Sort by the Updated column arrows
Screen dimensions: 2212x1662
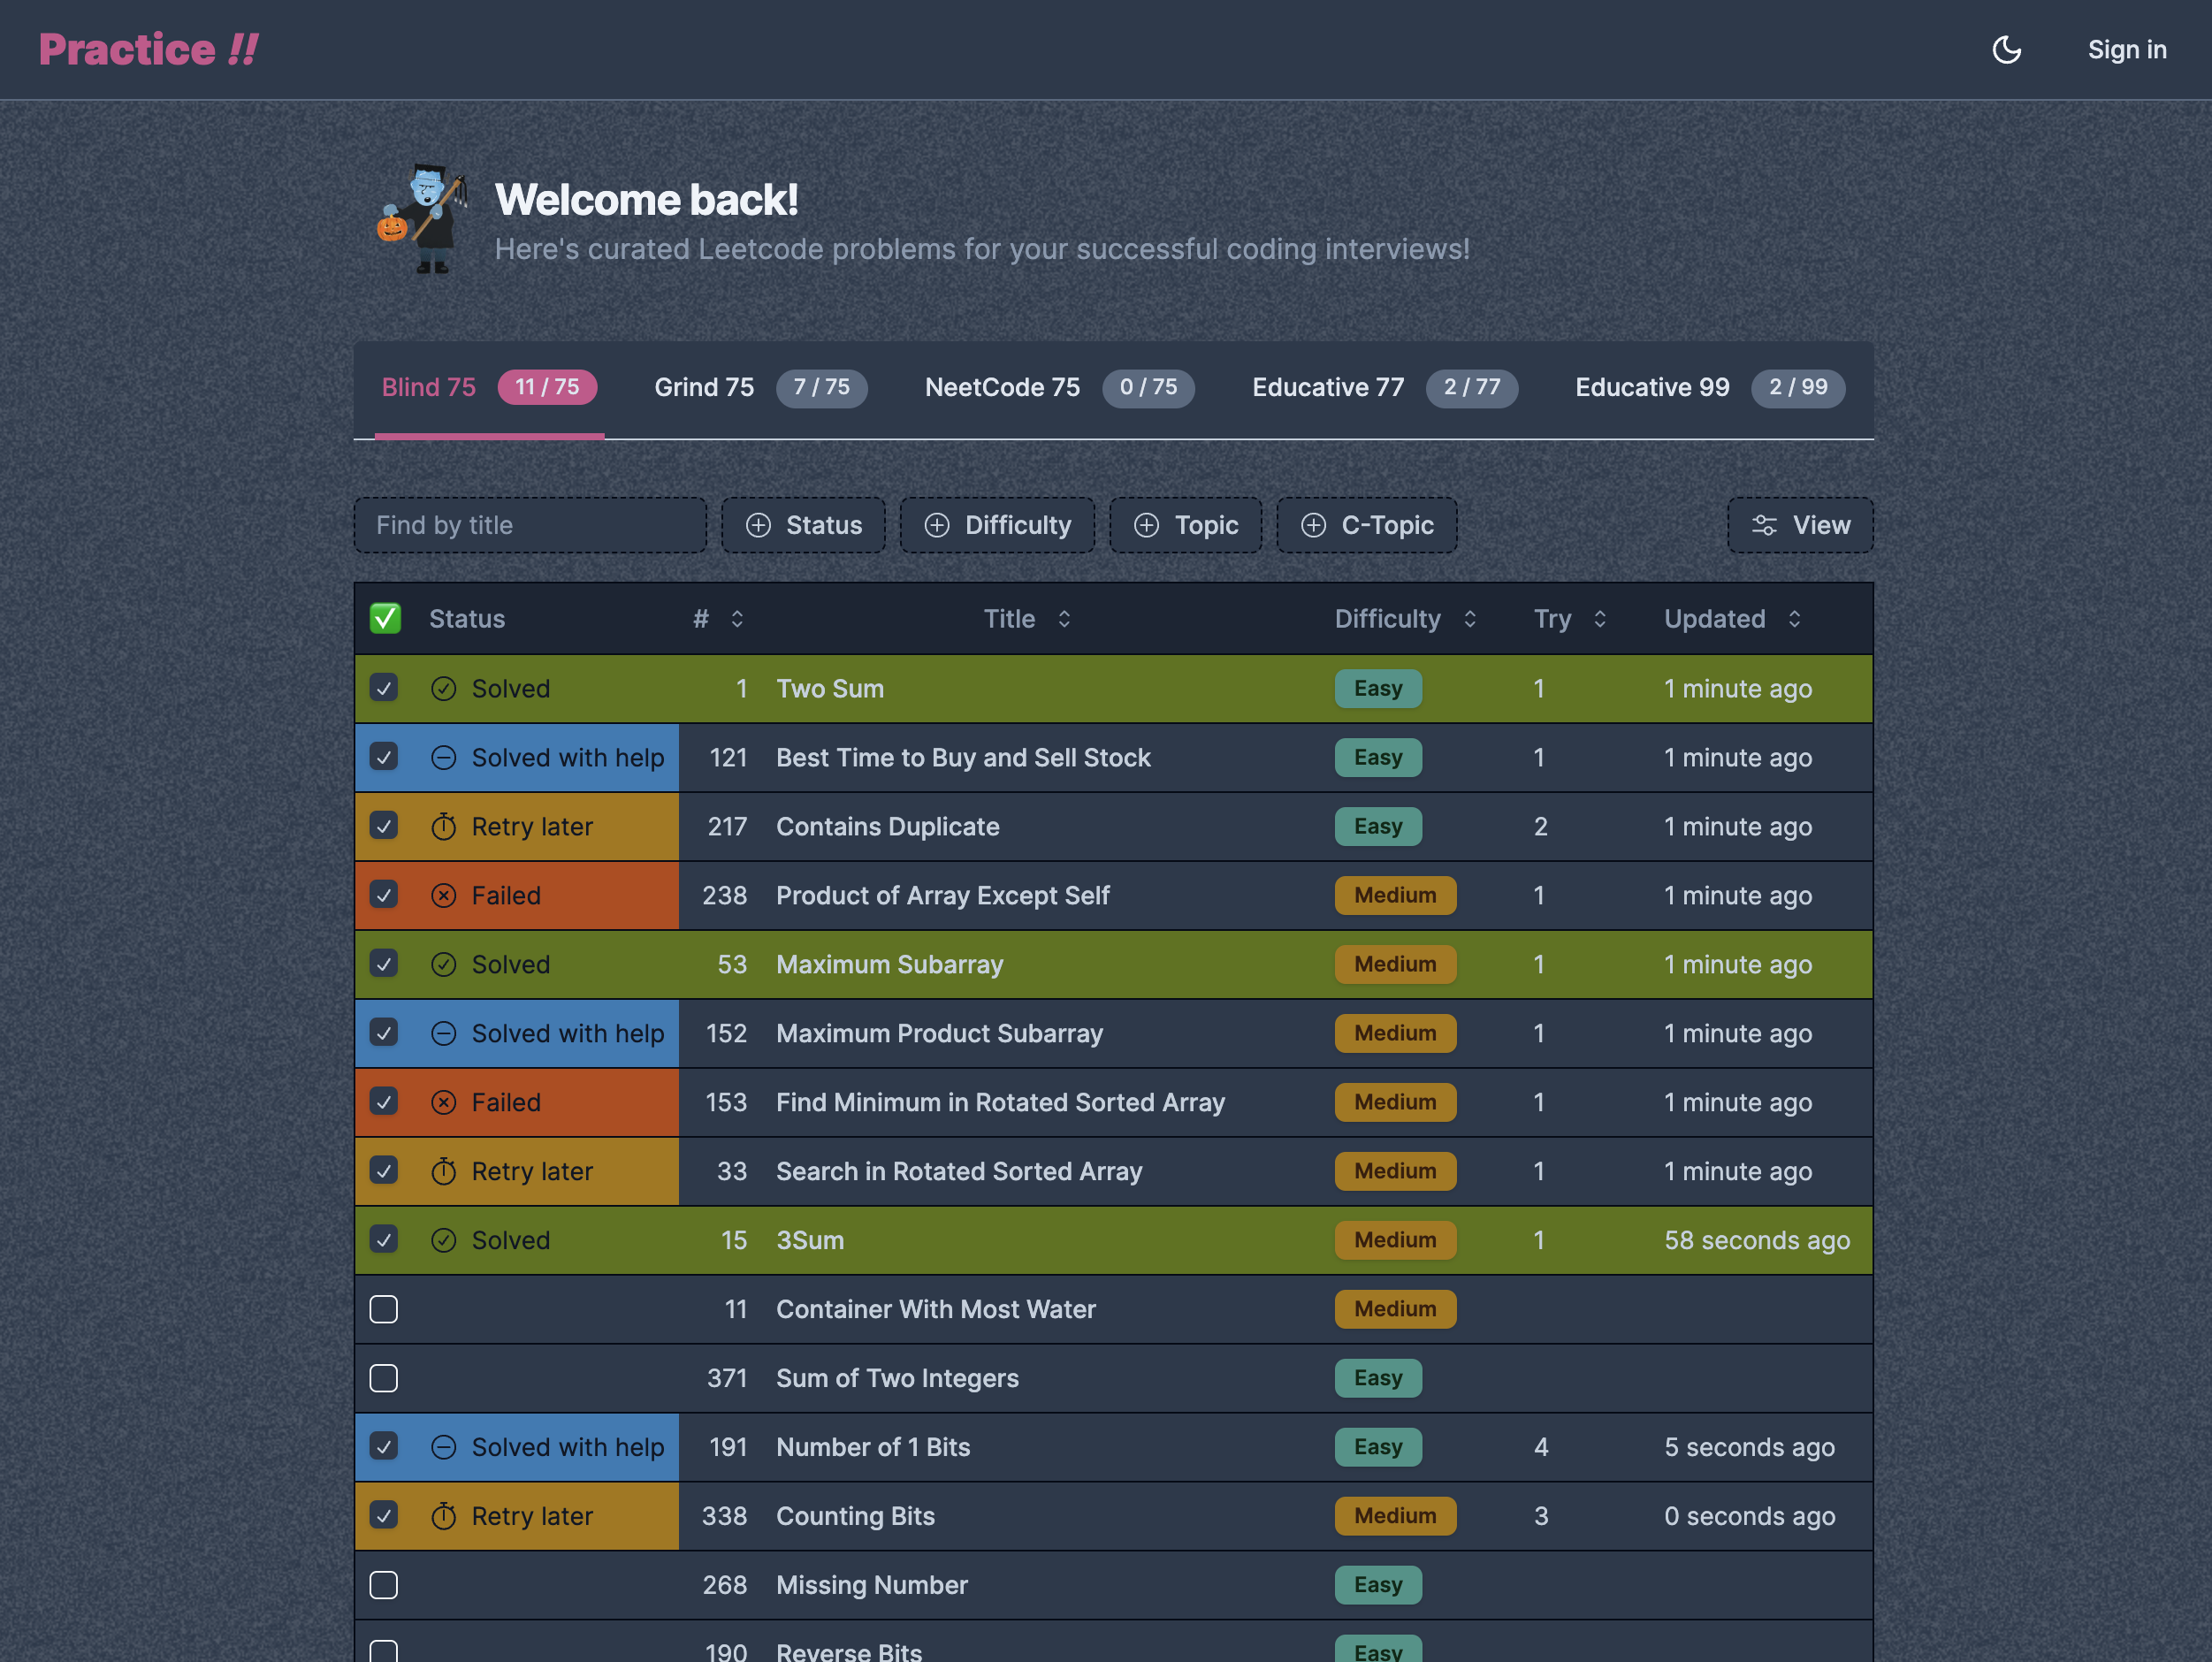(x=1794, y=619)
